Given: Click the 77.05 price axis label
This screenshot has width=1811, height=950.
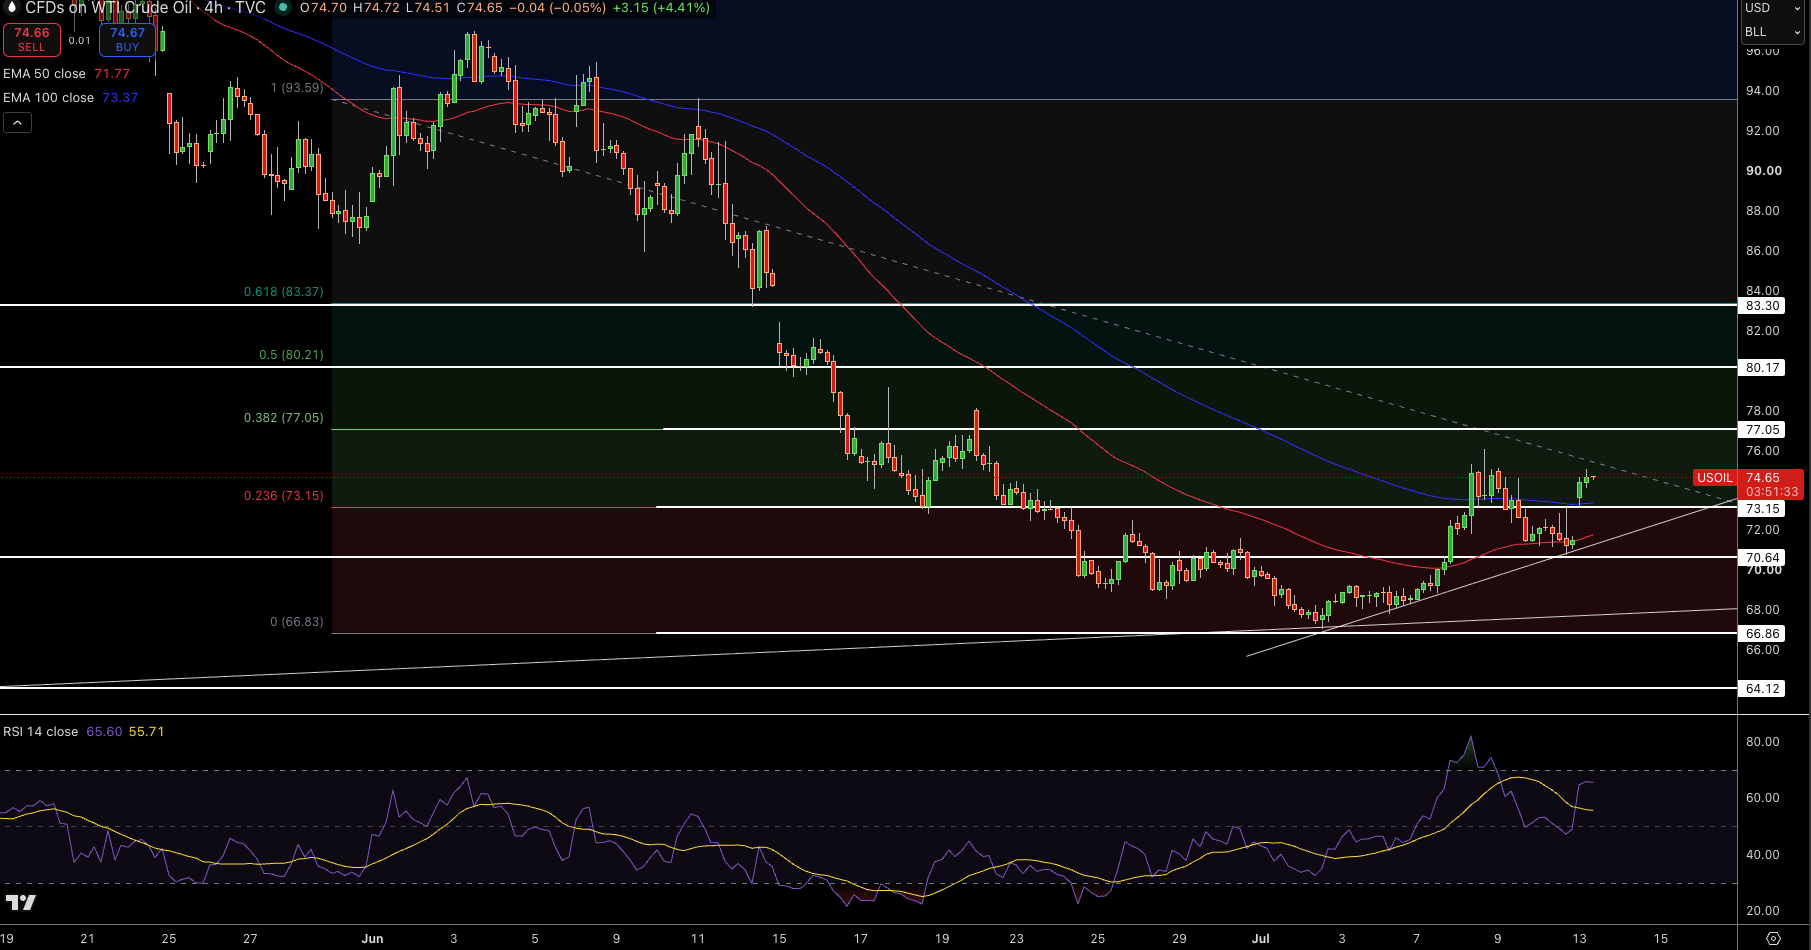Looking at the screenshot, I should [1763, 430].
